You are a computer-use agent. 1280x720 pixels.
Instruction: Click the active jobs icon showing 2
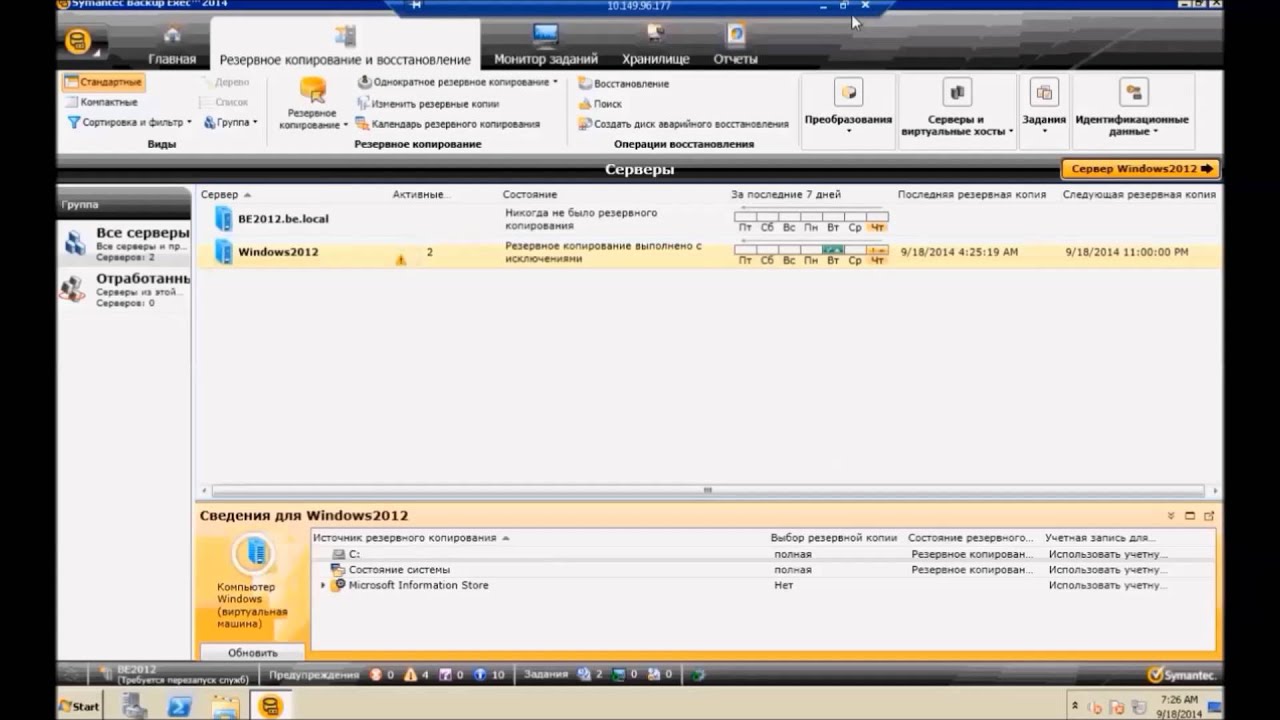[584, 674]
